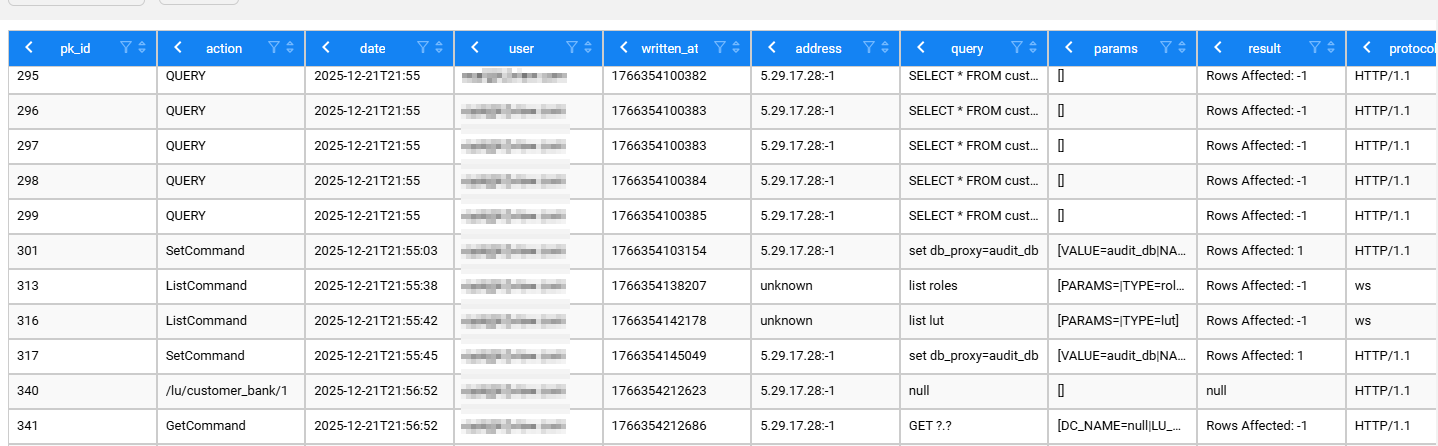Screen dimensions: 1438x446
Task: Click the query column header label
Action: 967,48
